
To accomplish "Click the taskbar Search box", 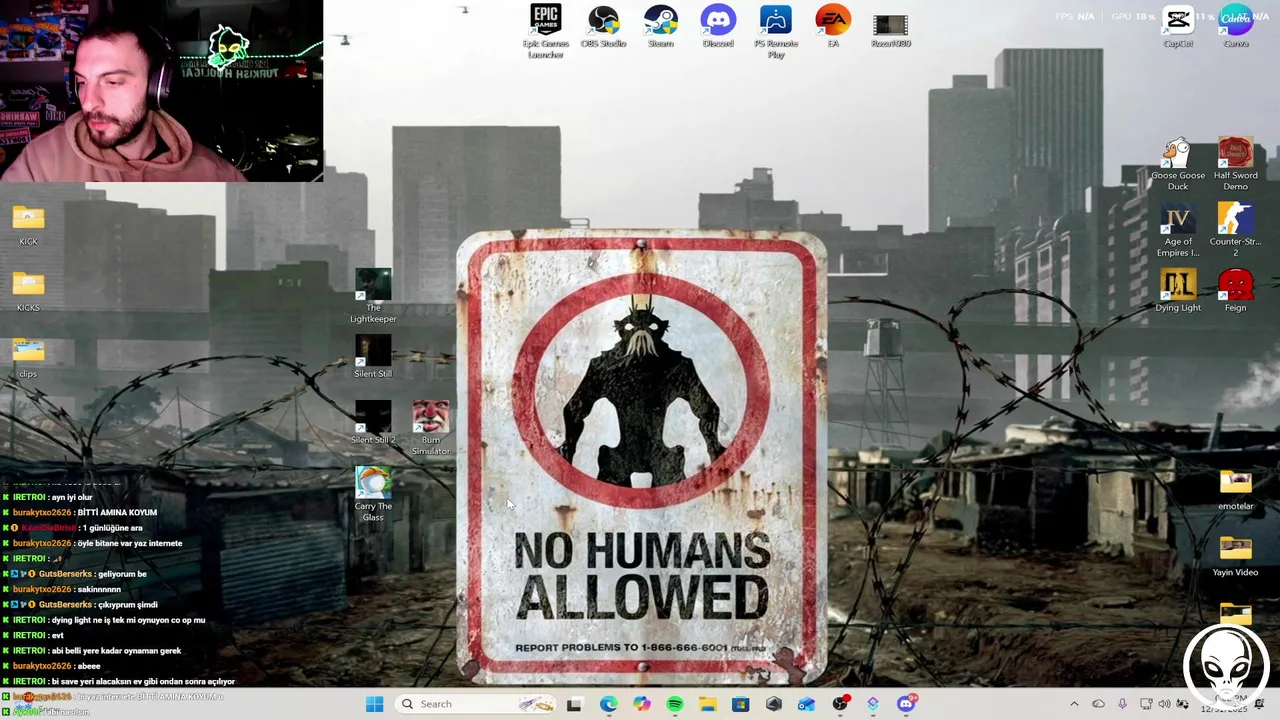I will [x=474, y=704].
